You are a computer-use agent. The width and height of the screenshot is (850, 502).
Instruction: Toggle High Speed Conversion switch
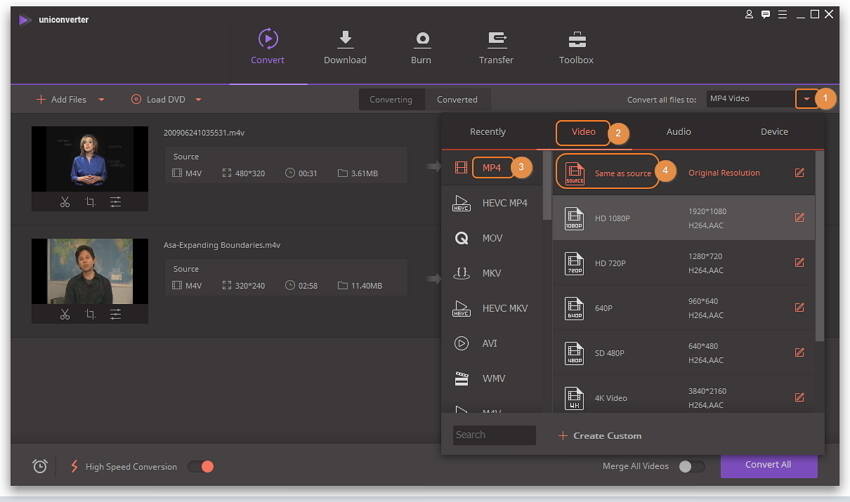point(201,467)
